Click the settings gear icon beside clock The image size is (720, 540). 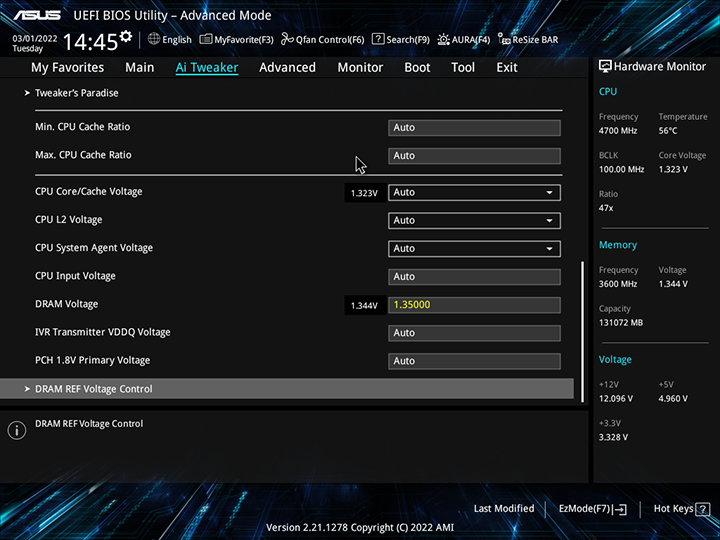click(126, 38)
